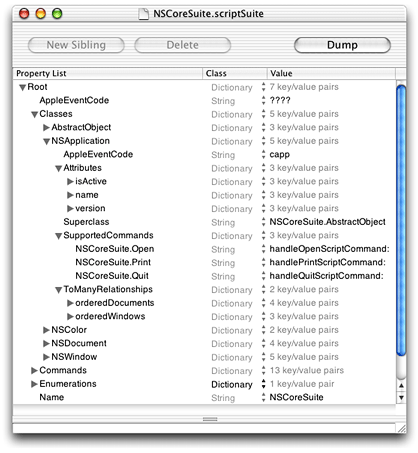Select the Name row at bottom
The image size is (418, 453).
pos(204,397)
